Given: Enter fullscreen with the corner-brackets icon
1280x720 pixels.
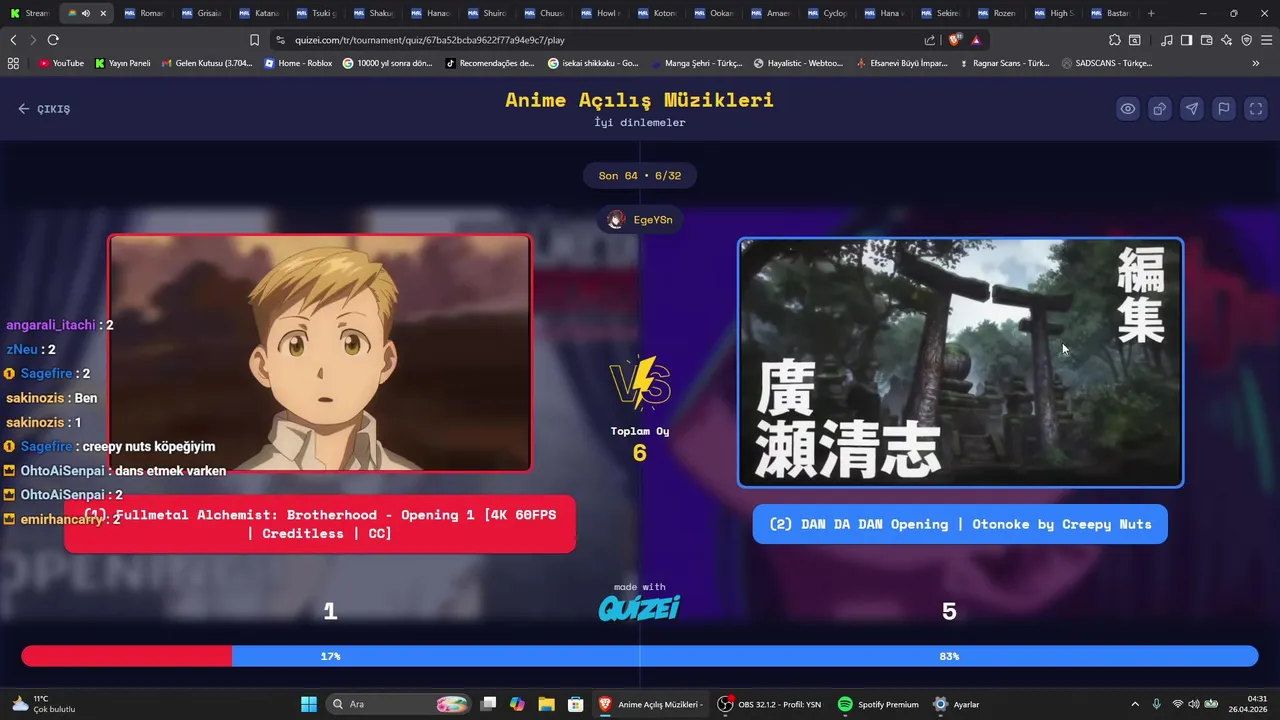Looking at the screenshot, I should (1256, 109).
